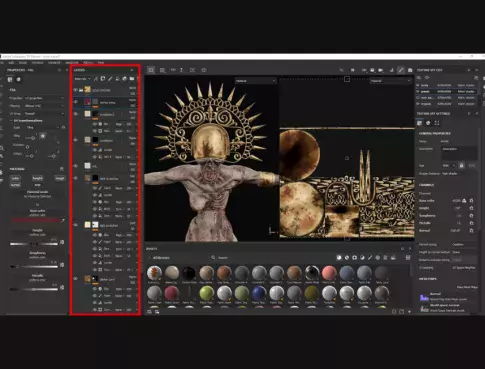Click the base color red swatch bar
485x369 pixels.
coord(36,220)
